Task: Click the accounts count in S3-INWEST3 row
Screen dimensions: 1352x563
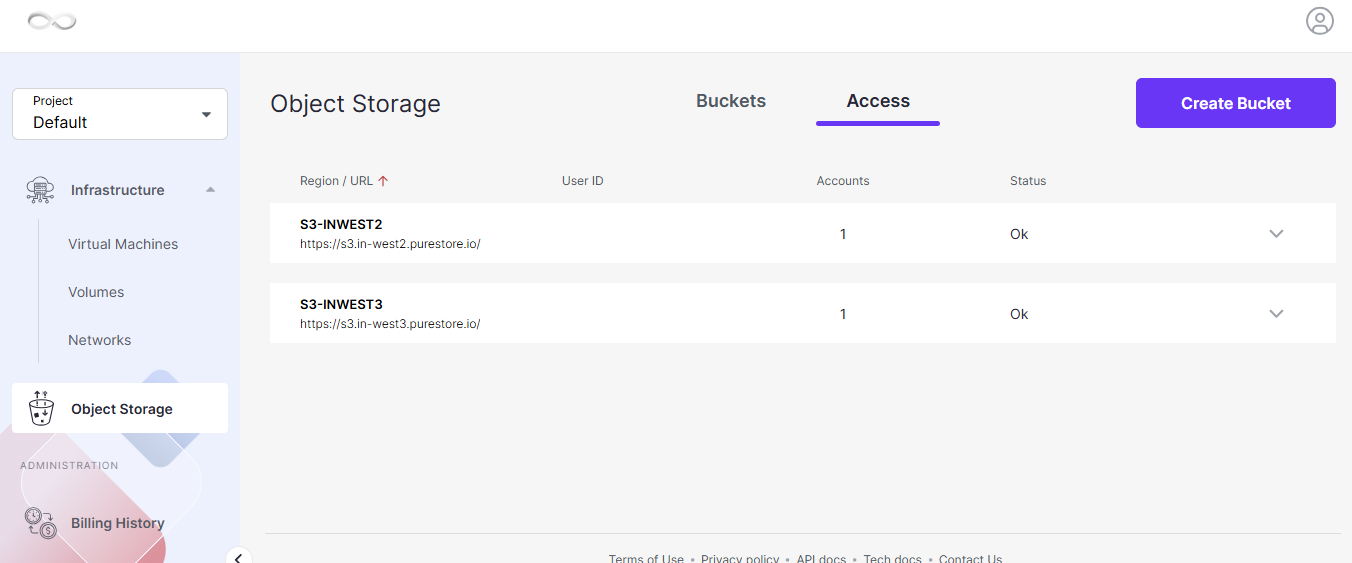Action: (x=843, y=314)
